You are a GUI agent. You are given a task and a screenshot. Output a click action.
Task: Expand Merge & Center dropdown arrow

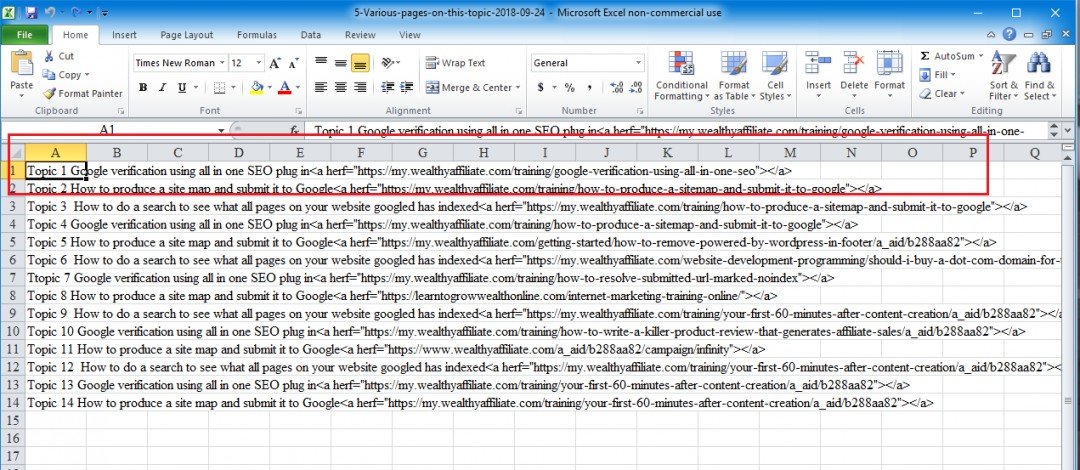(x=517, y=88)
